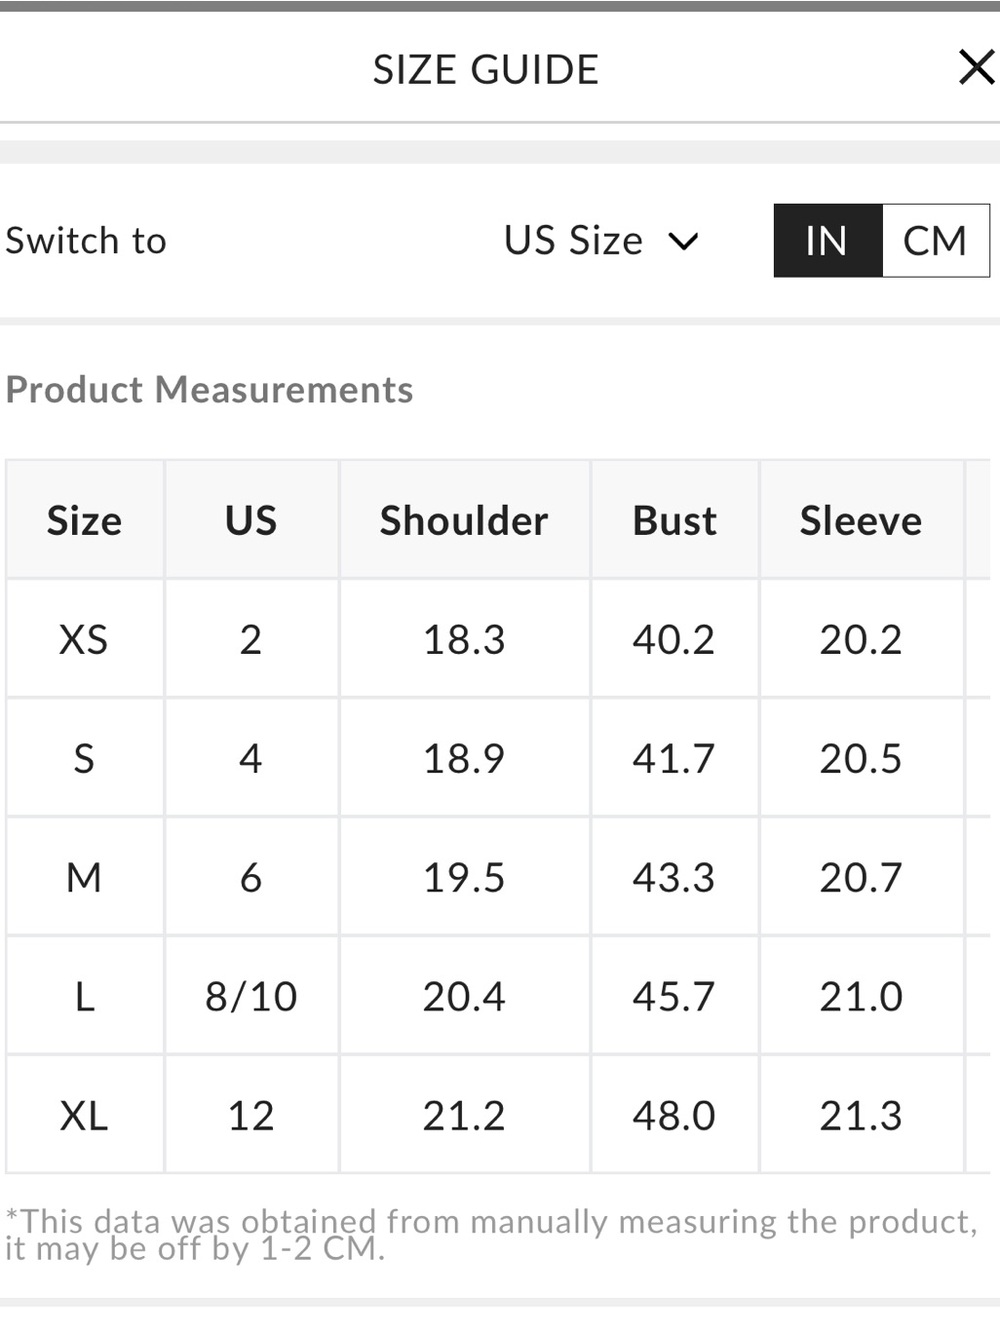Click the US column header
Viewport: 1000px width, 1333px height.
[251, 521]
